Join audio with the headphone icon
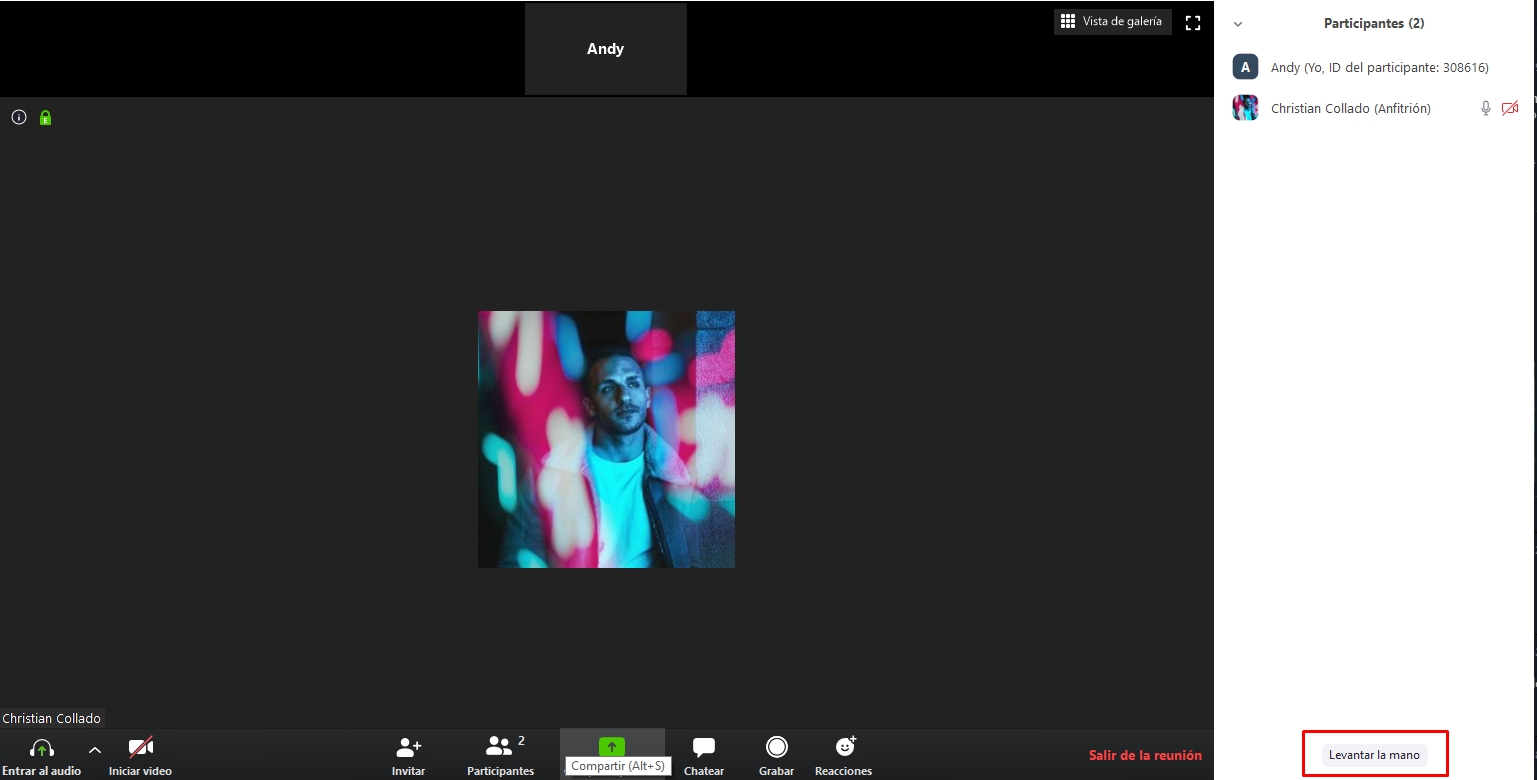 pos(42,755)
